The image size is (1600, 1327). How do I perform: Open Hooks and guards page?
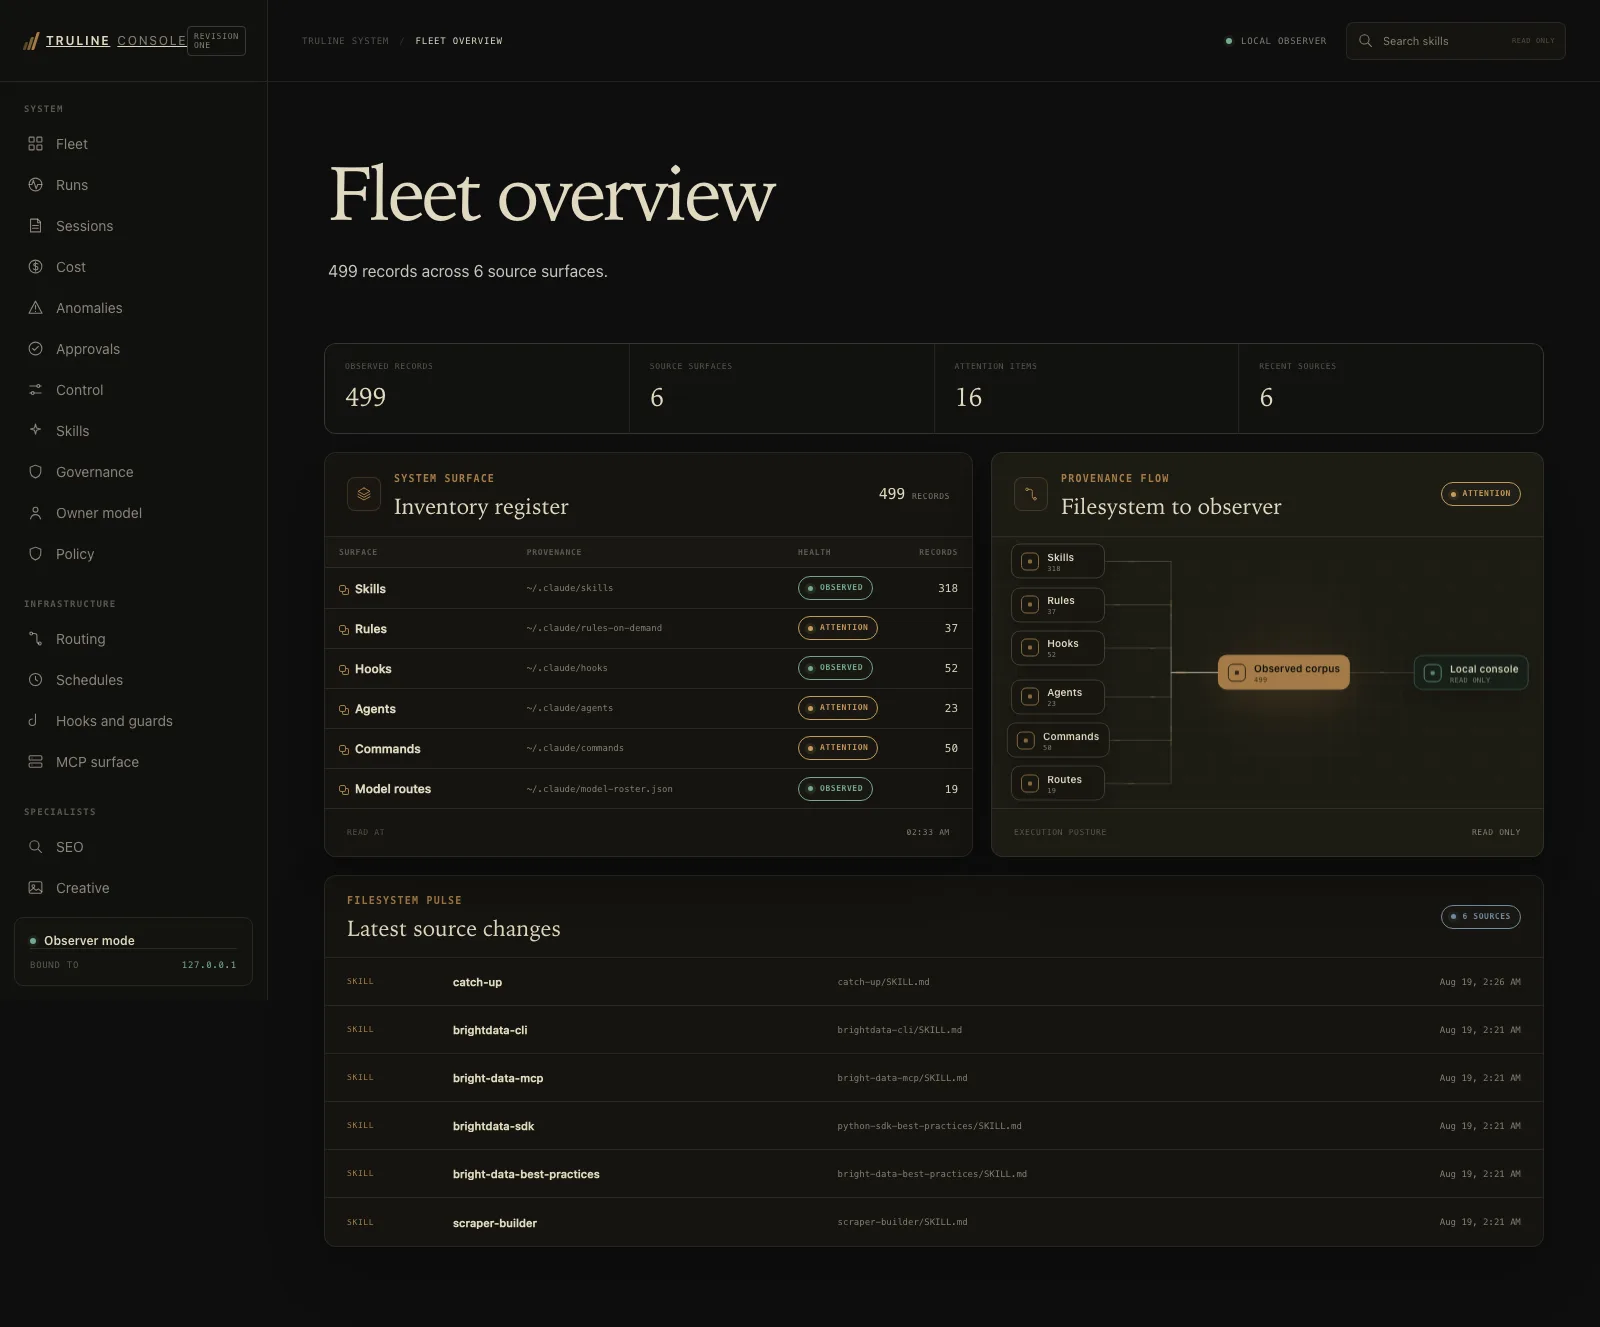[x=134, y=721]
